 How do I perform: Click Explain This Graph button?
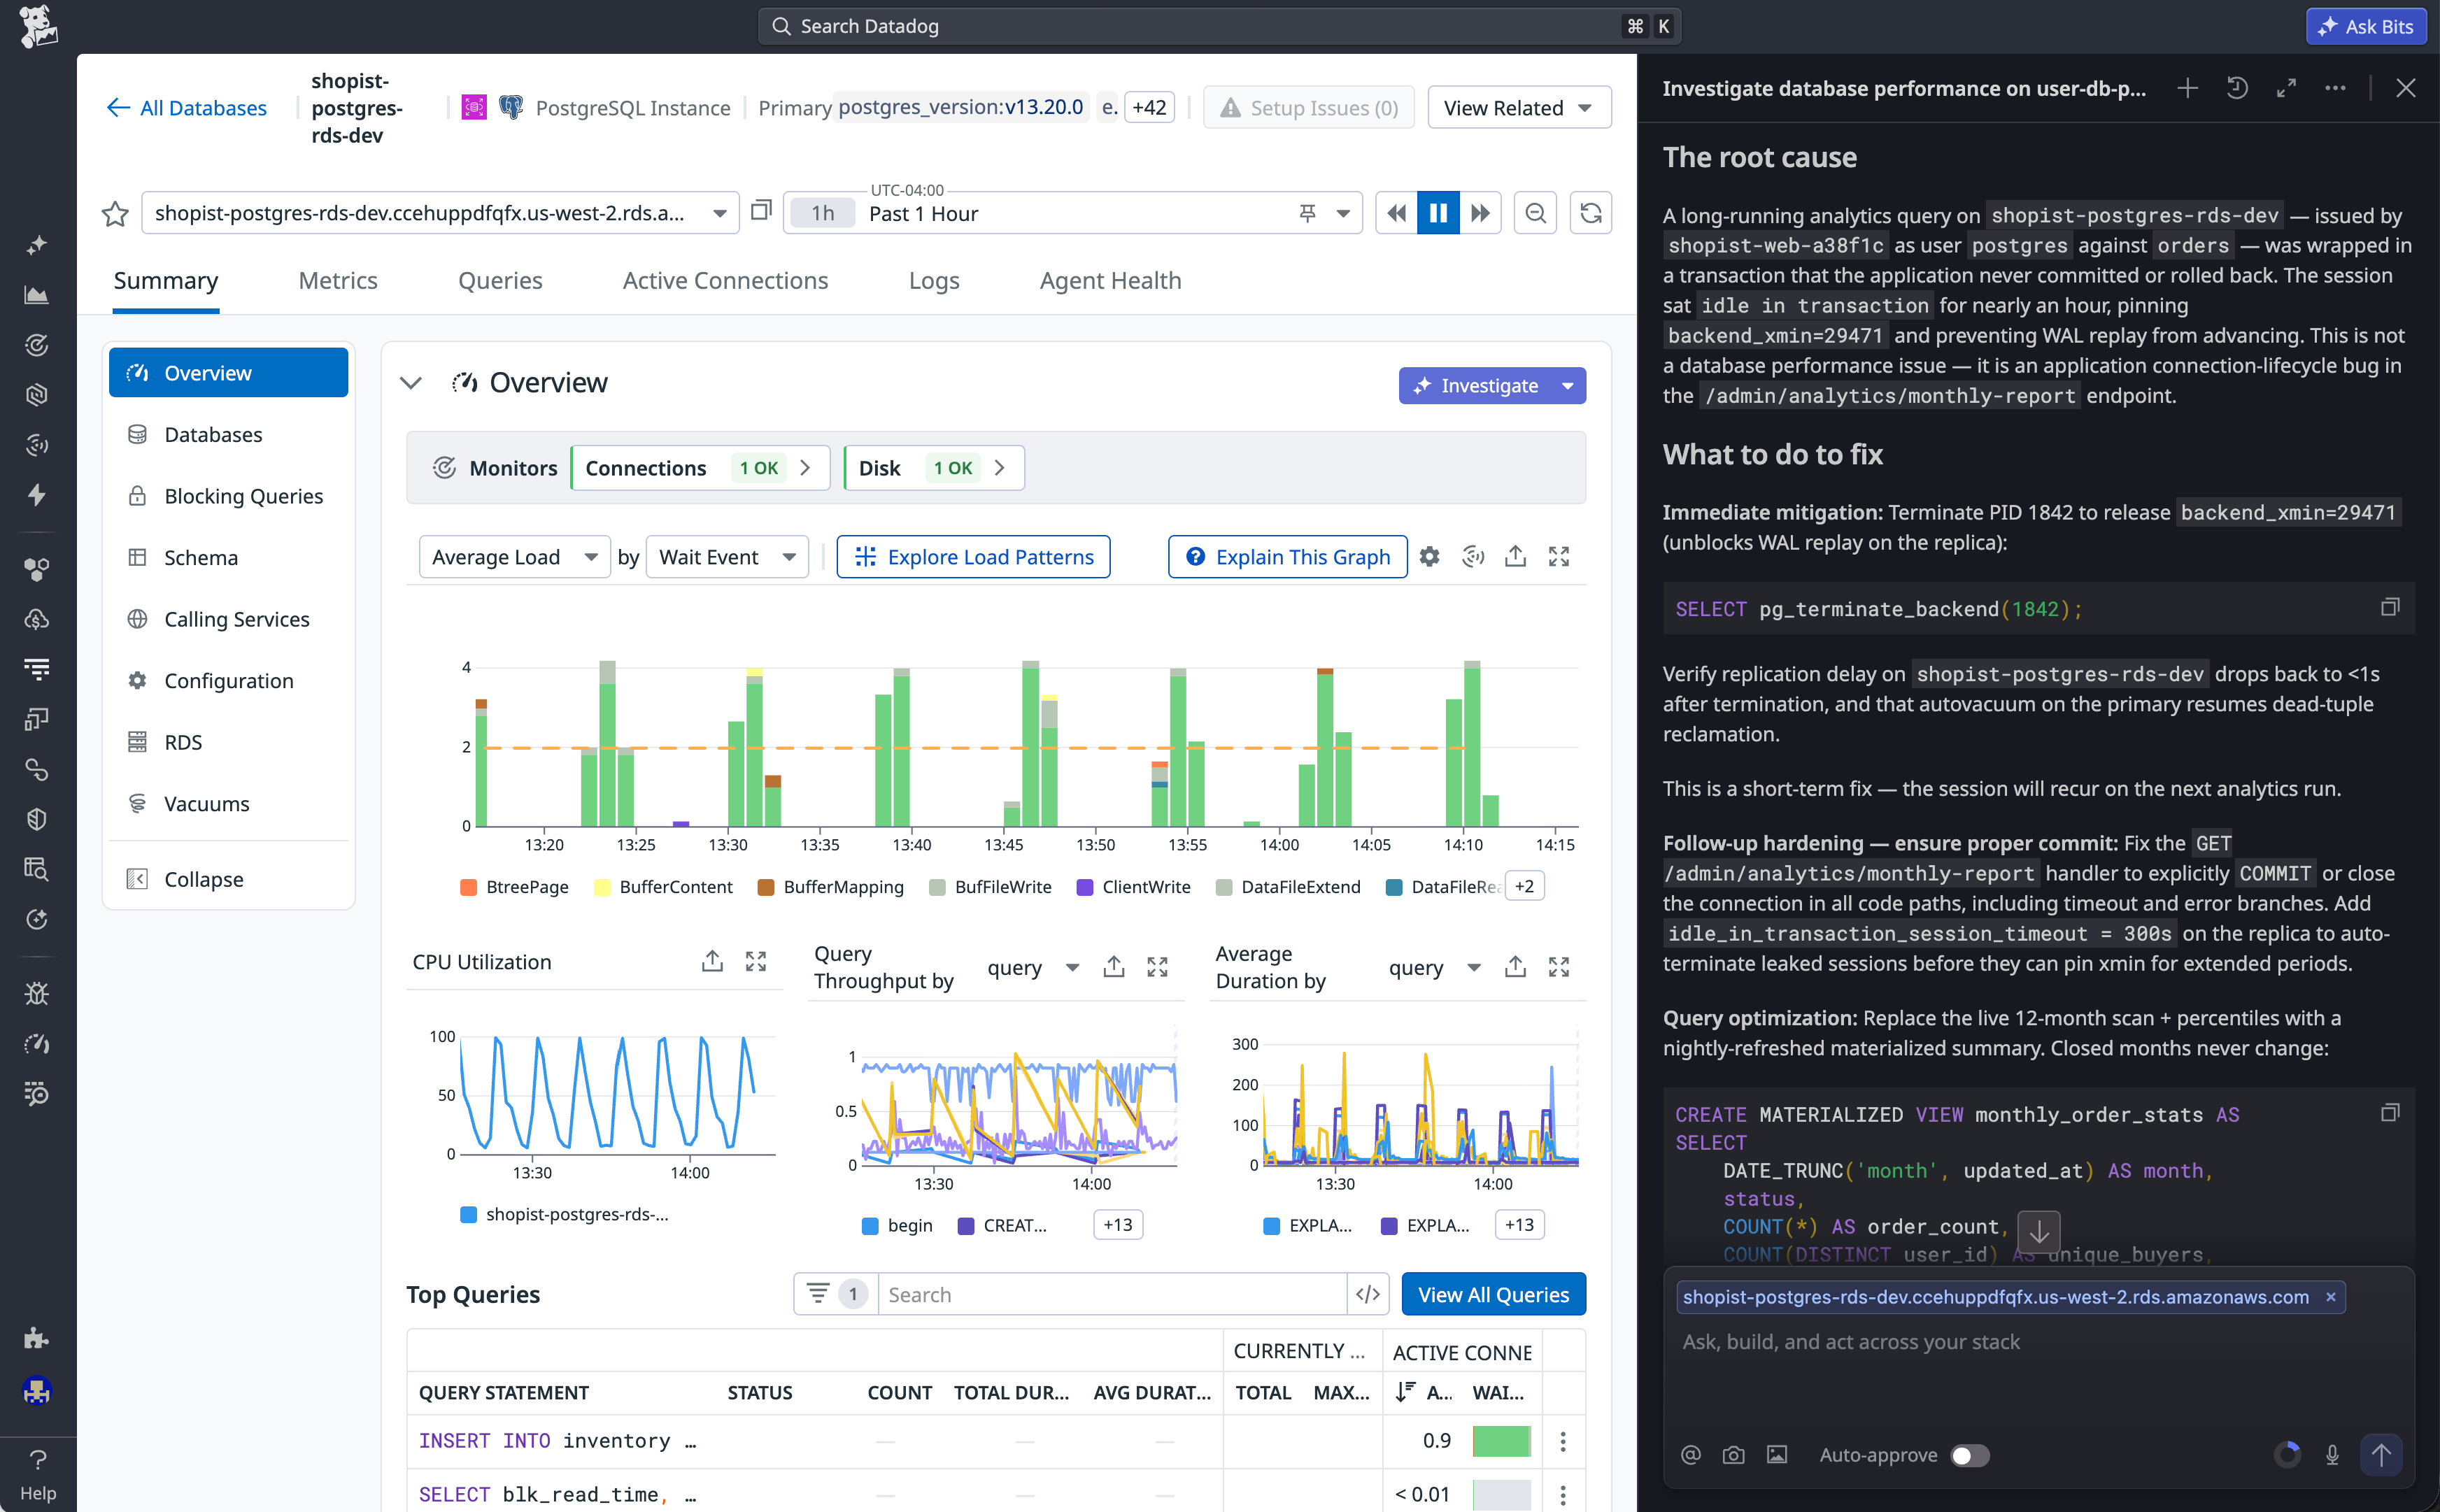coord(1287,557)
